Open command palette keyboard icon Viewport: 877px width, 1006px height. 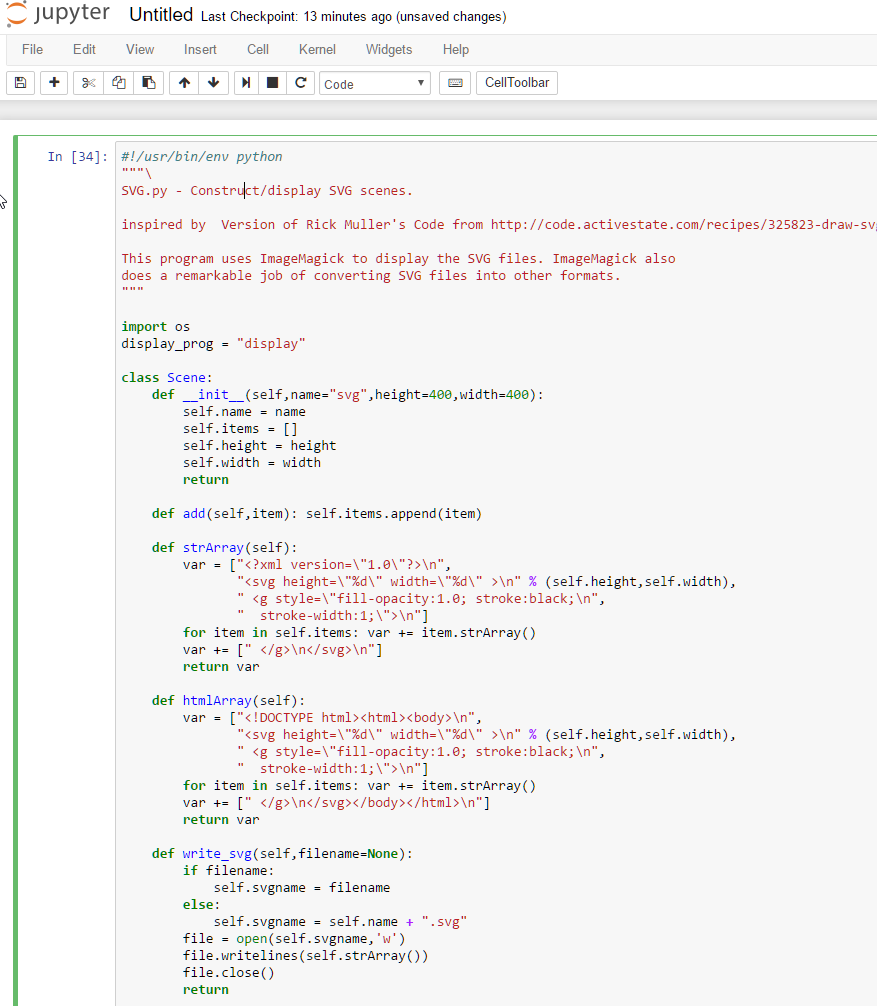(455, 83)
